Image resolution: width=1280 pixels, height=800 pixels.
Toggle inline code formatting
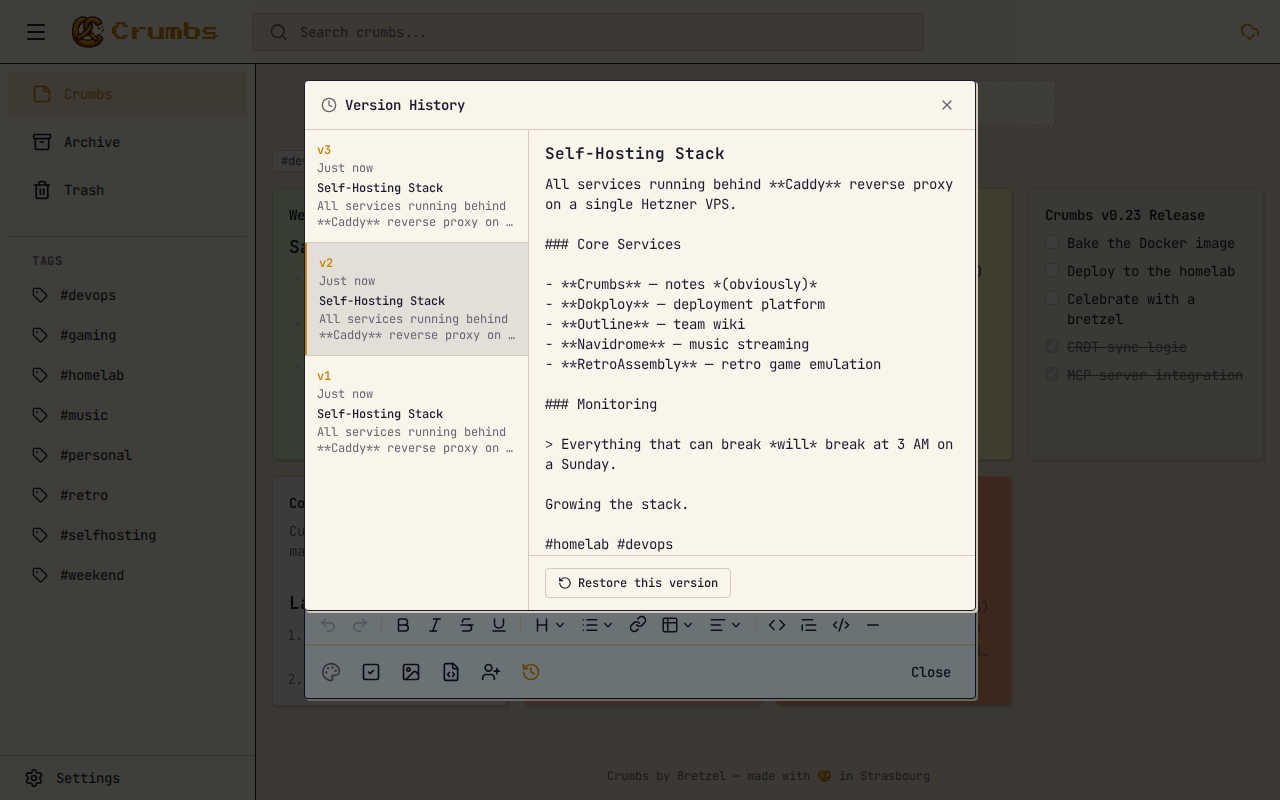pyautogui.click(x=777, y=625)
